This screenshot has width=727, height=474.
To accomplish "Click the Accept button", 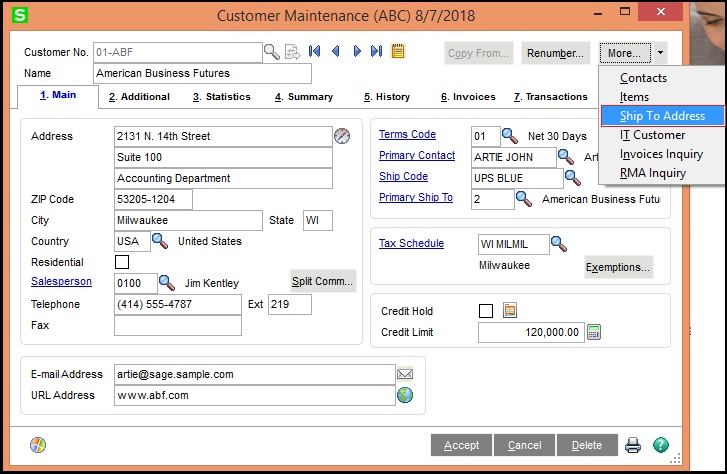I will coord(461,445).
